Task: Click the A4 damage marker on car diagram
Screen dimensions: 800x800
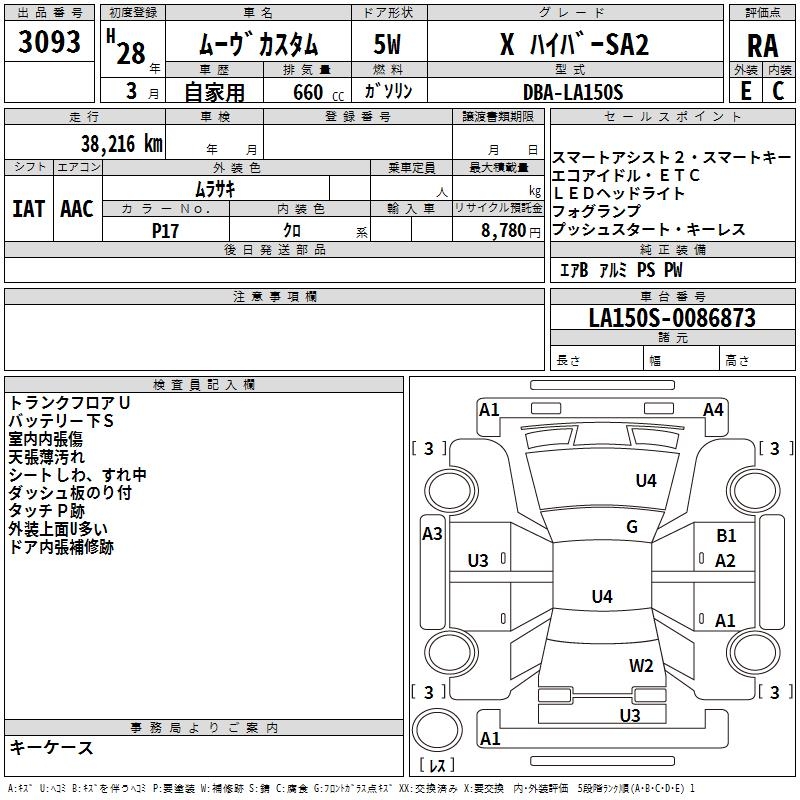Action: coord(713,409)
